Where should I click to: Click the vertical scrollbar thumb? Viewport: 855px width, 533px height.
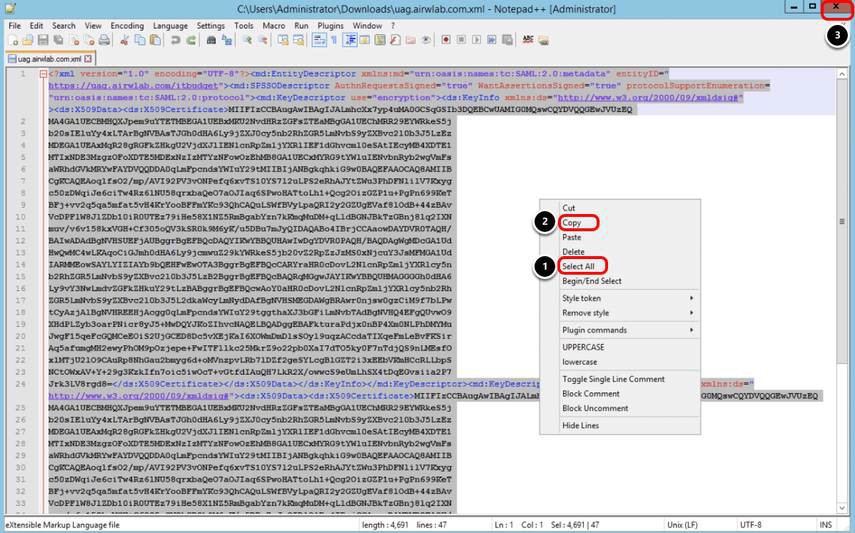842,221
